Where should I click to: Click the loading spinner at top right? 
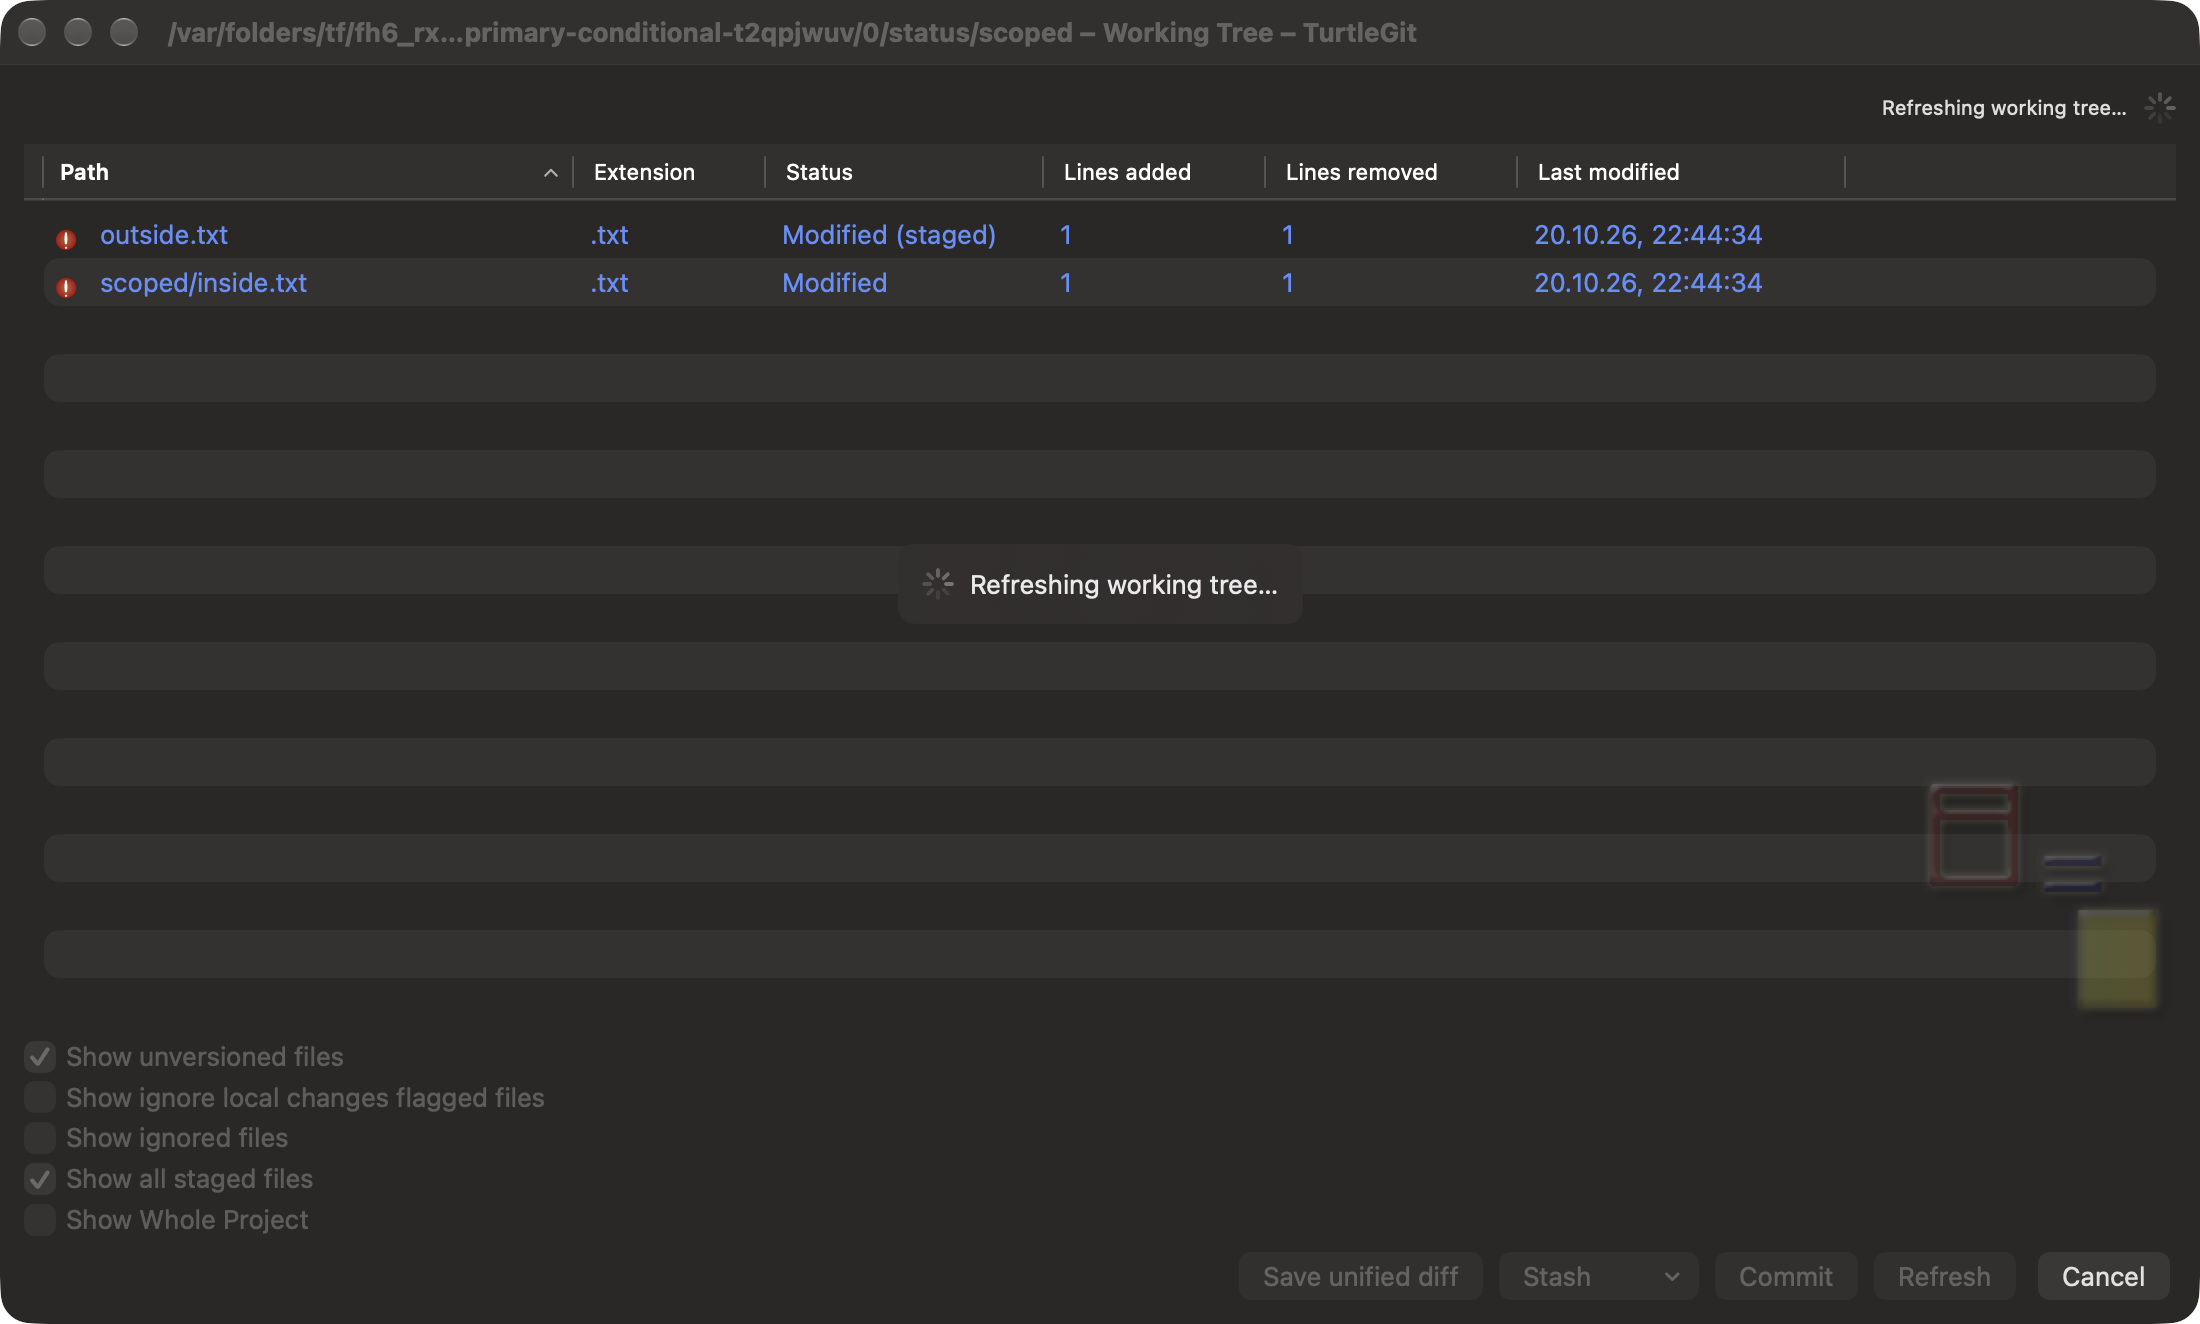pos(2160,107)
